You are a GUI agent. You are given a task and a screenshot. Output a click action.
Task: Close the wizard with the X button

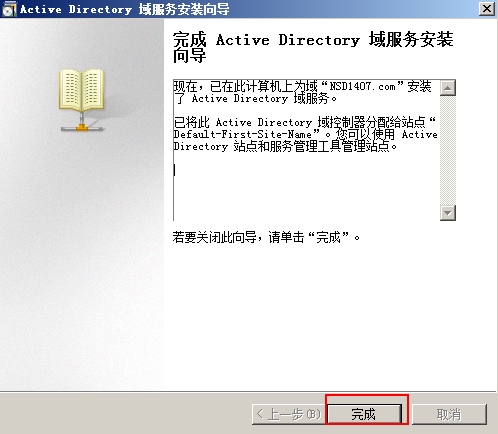tap(487, 9)
